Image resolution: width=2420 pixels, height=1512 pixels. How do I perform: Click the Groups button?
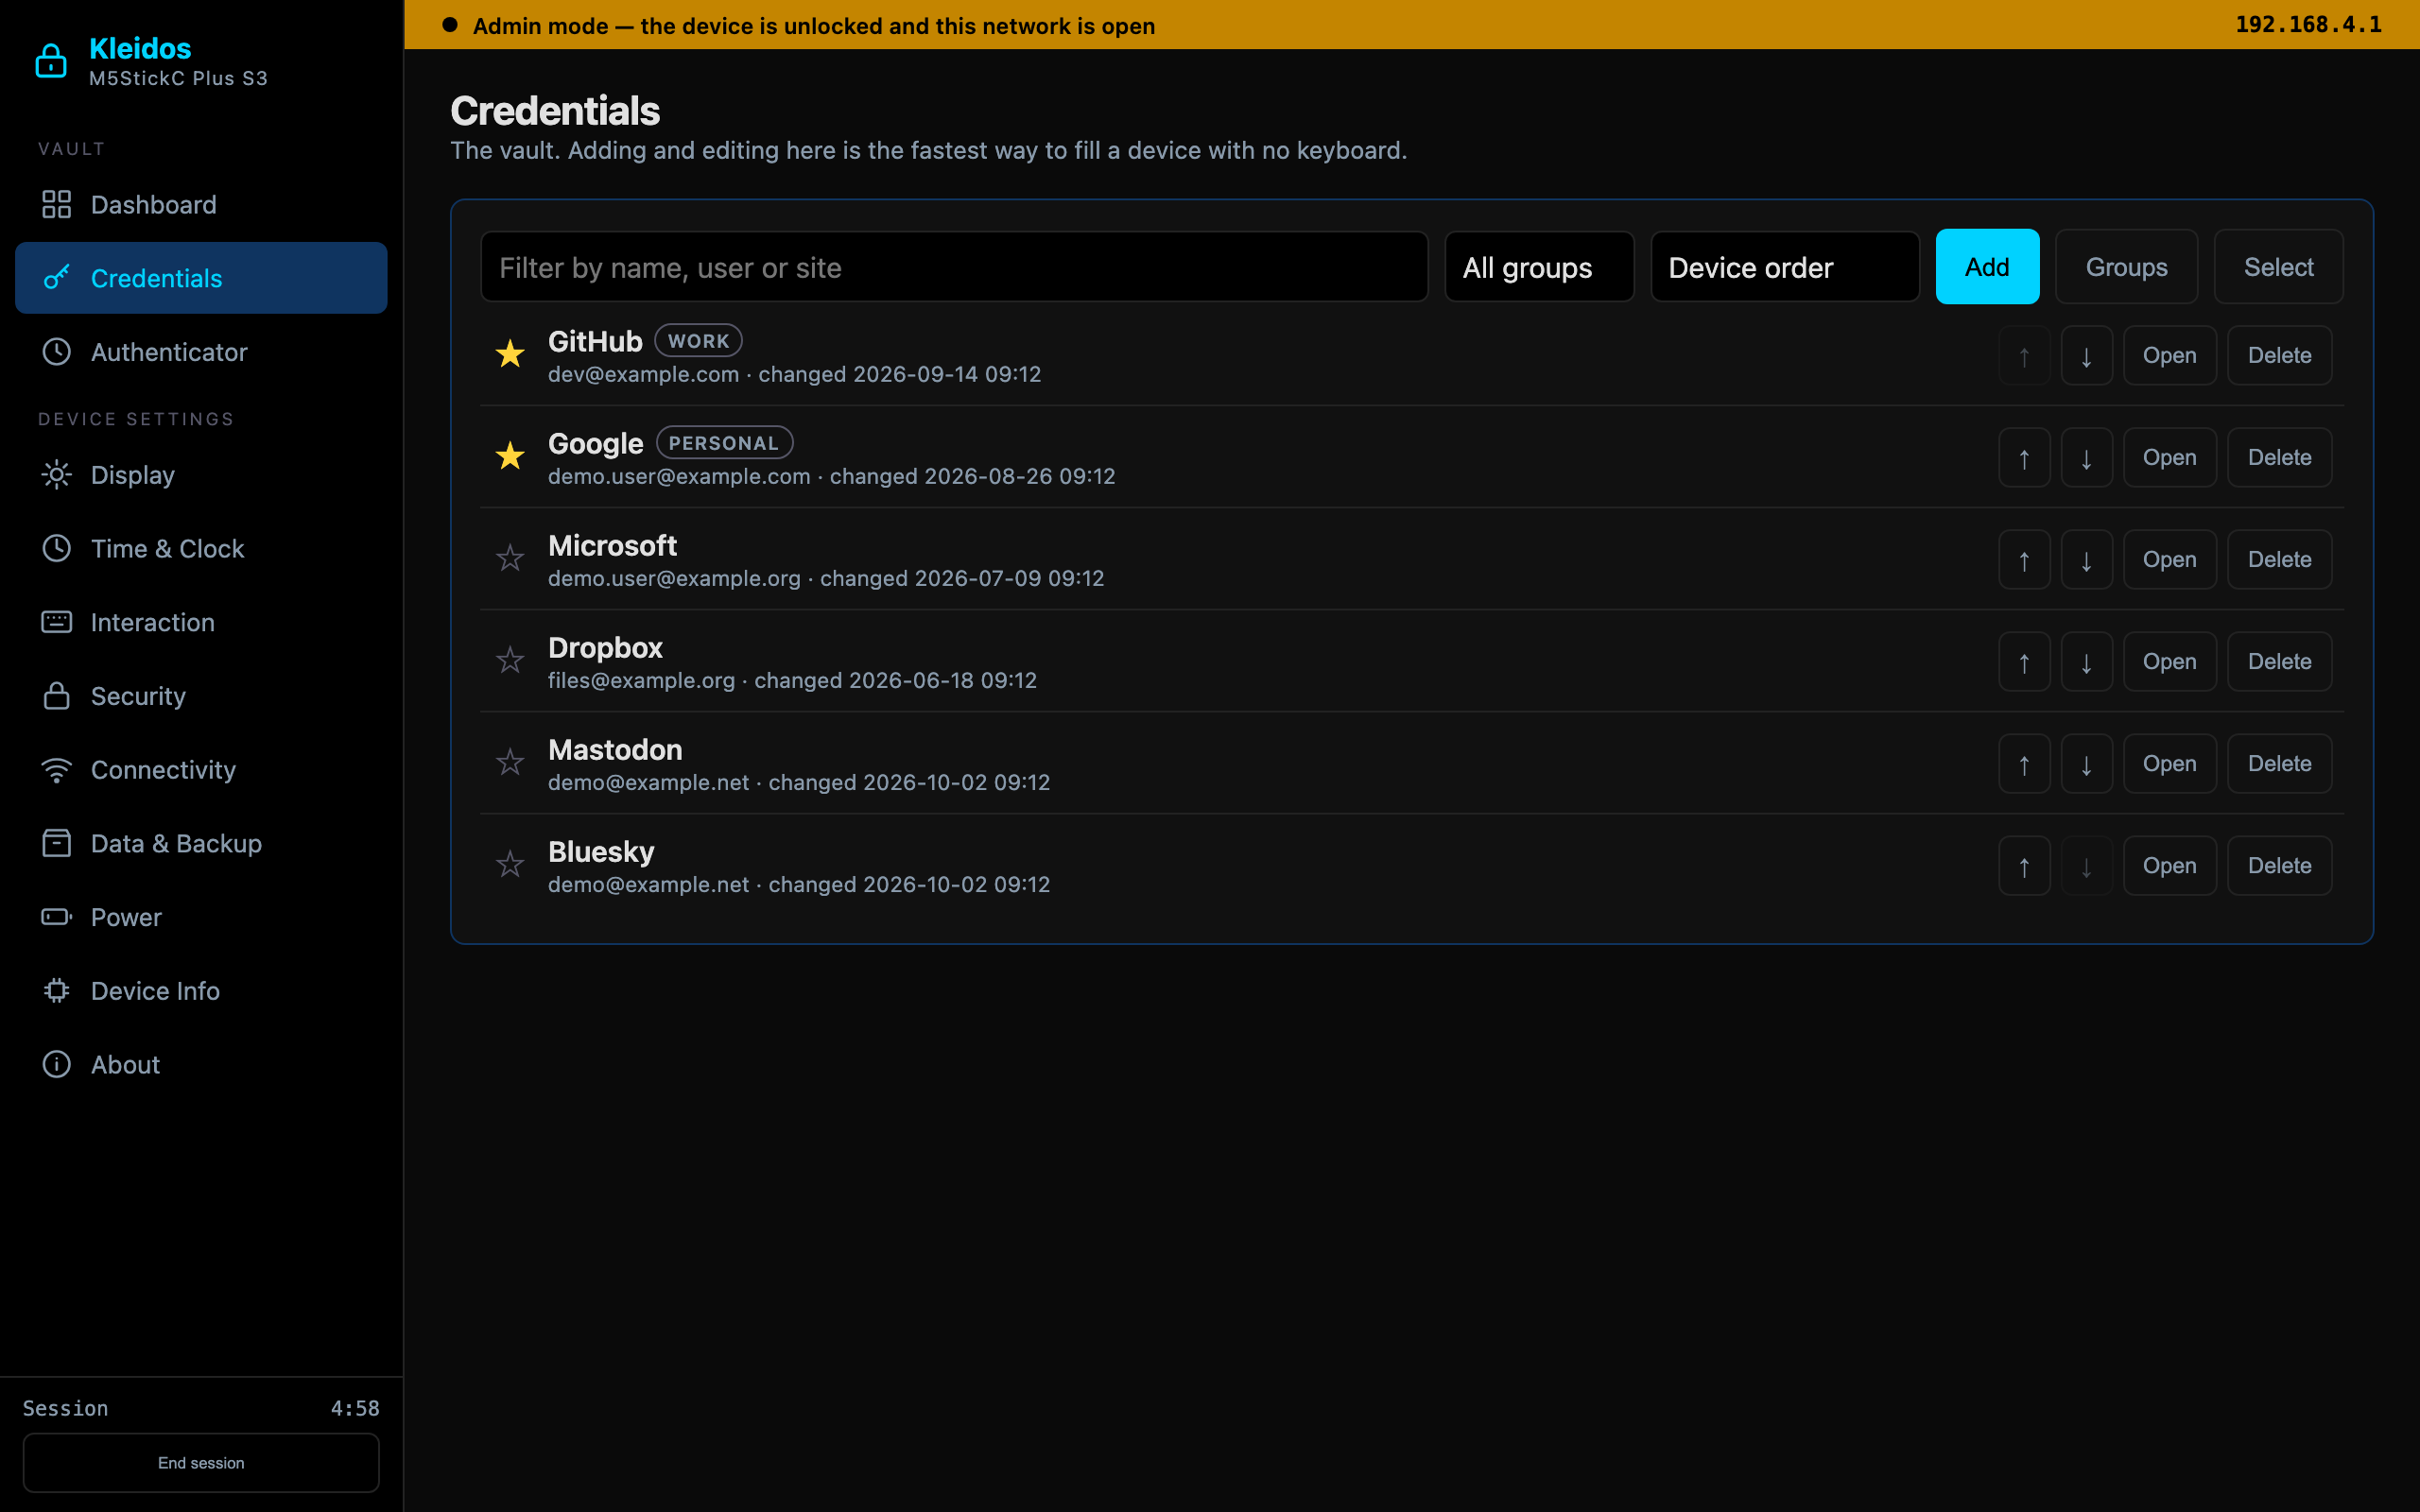click(2126, 267)
